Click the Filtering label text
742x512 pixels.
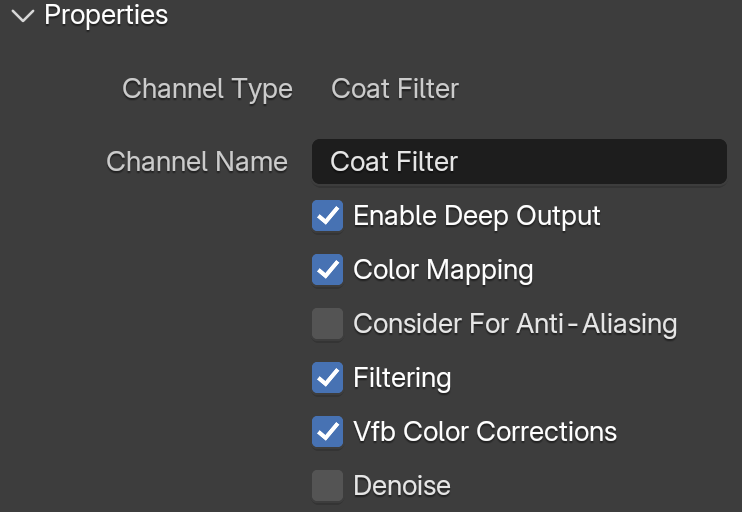tap(402, 379)
